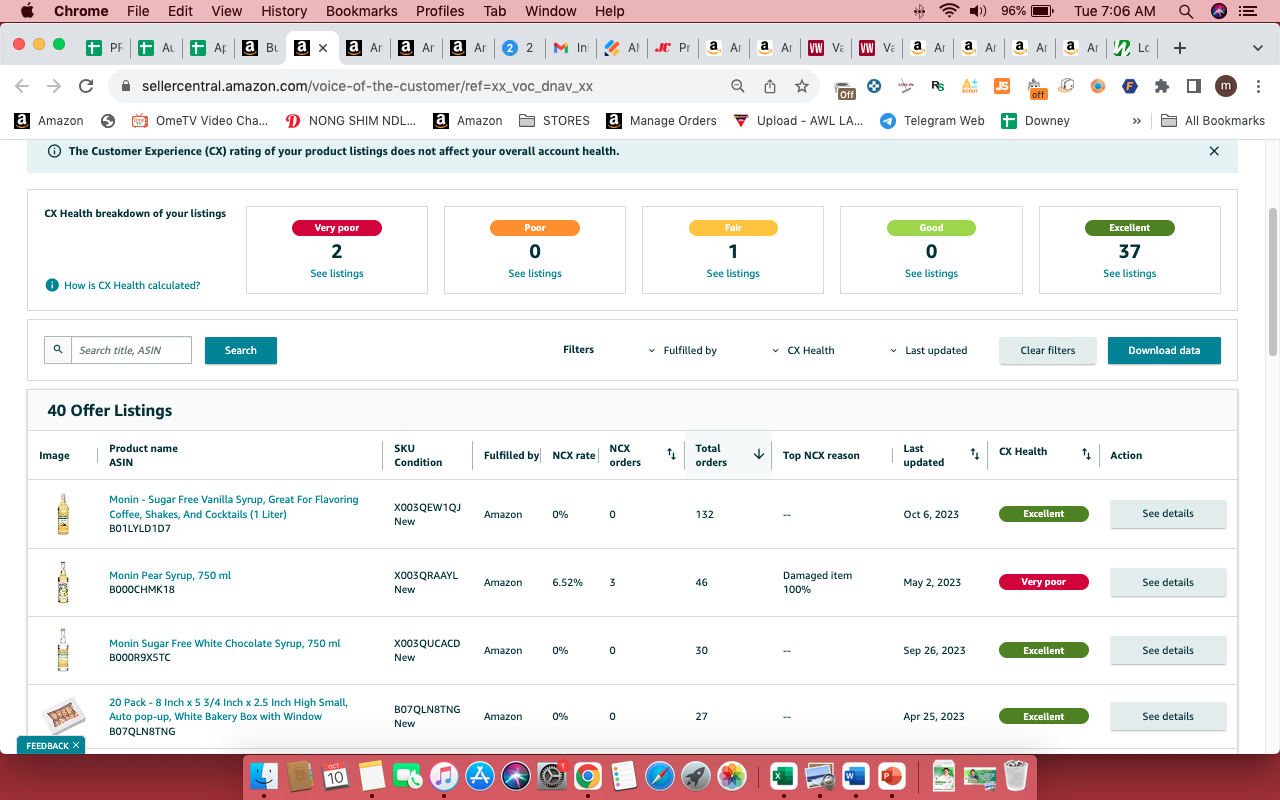Open the zoom magnifier in the address bar
1280x800 pixels.
738,86
